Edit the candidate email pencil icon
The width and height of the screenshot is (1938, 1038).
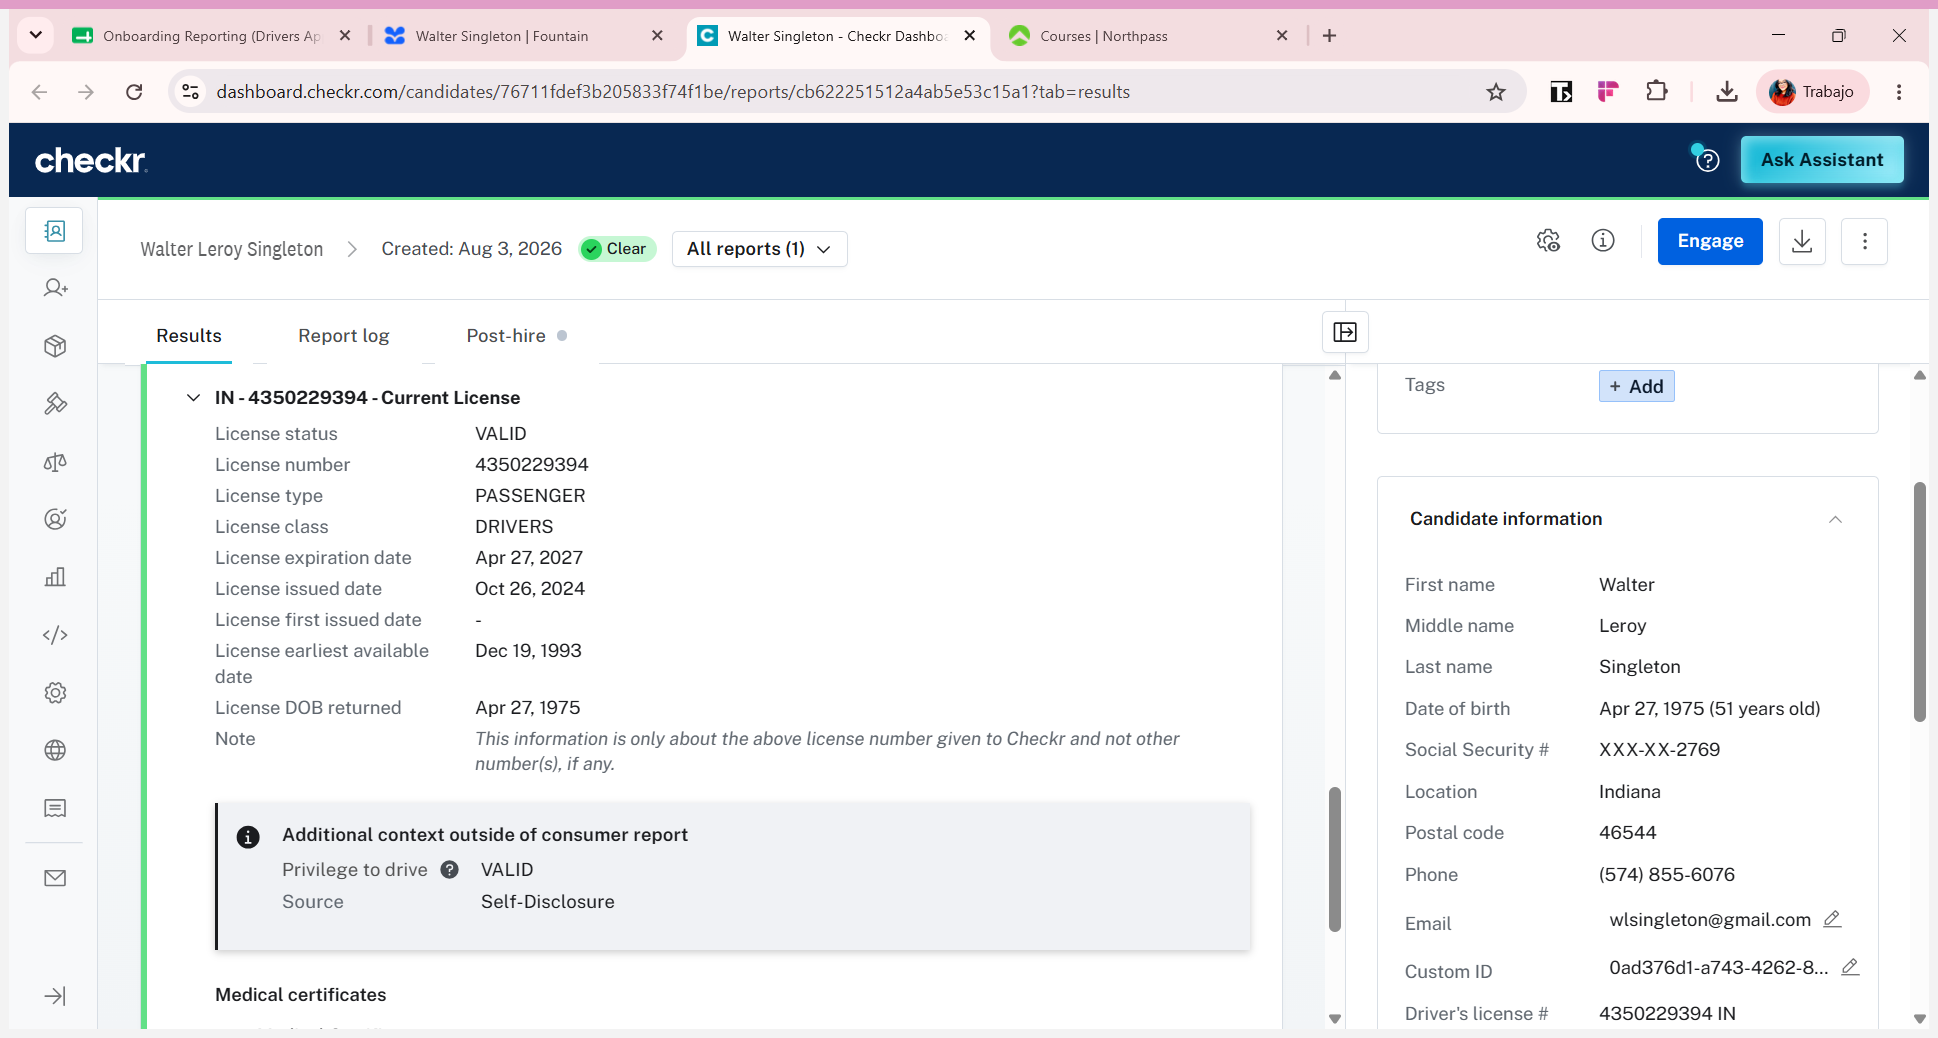click(1832, 919)
